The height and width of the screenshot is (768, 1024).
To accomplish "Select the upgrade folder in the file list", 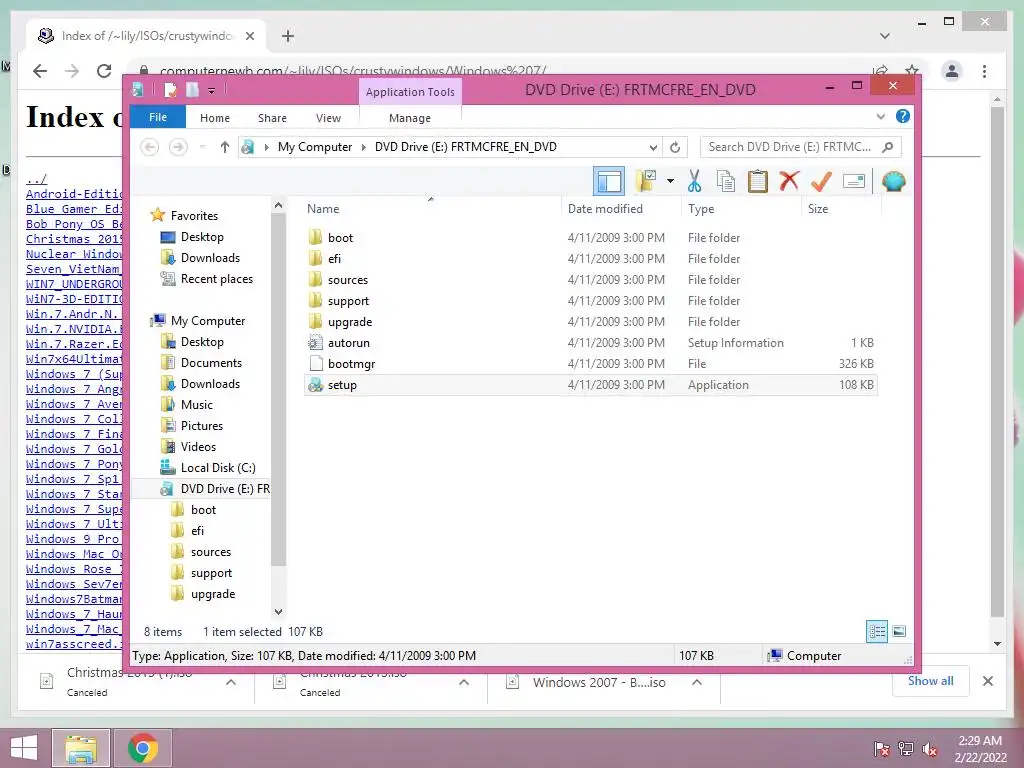I will pyautogui.click(x=590, y=321).
